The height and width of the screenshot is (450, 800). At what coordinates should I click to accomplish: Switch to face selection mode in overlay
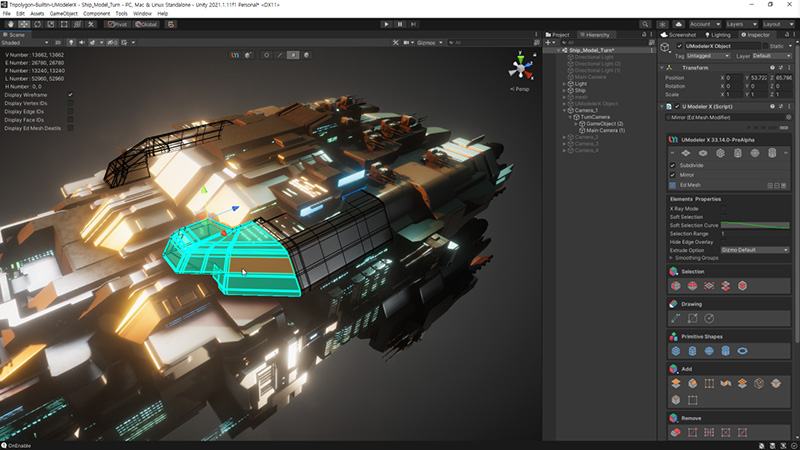point(293,55)
